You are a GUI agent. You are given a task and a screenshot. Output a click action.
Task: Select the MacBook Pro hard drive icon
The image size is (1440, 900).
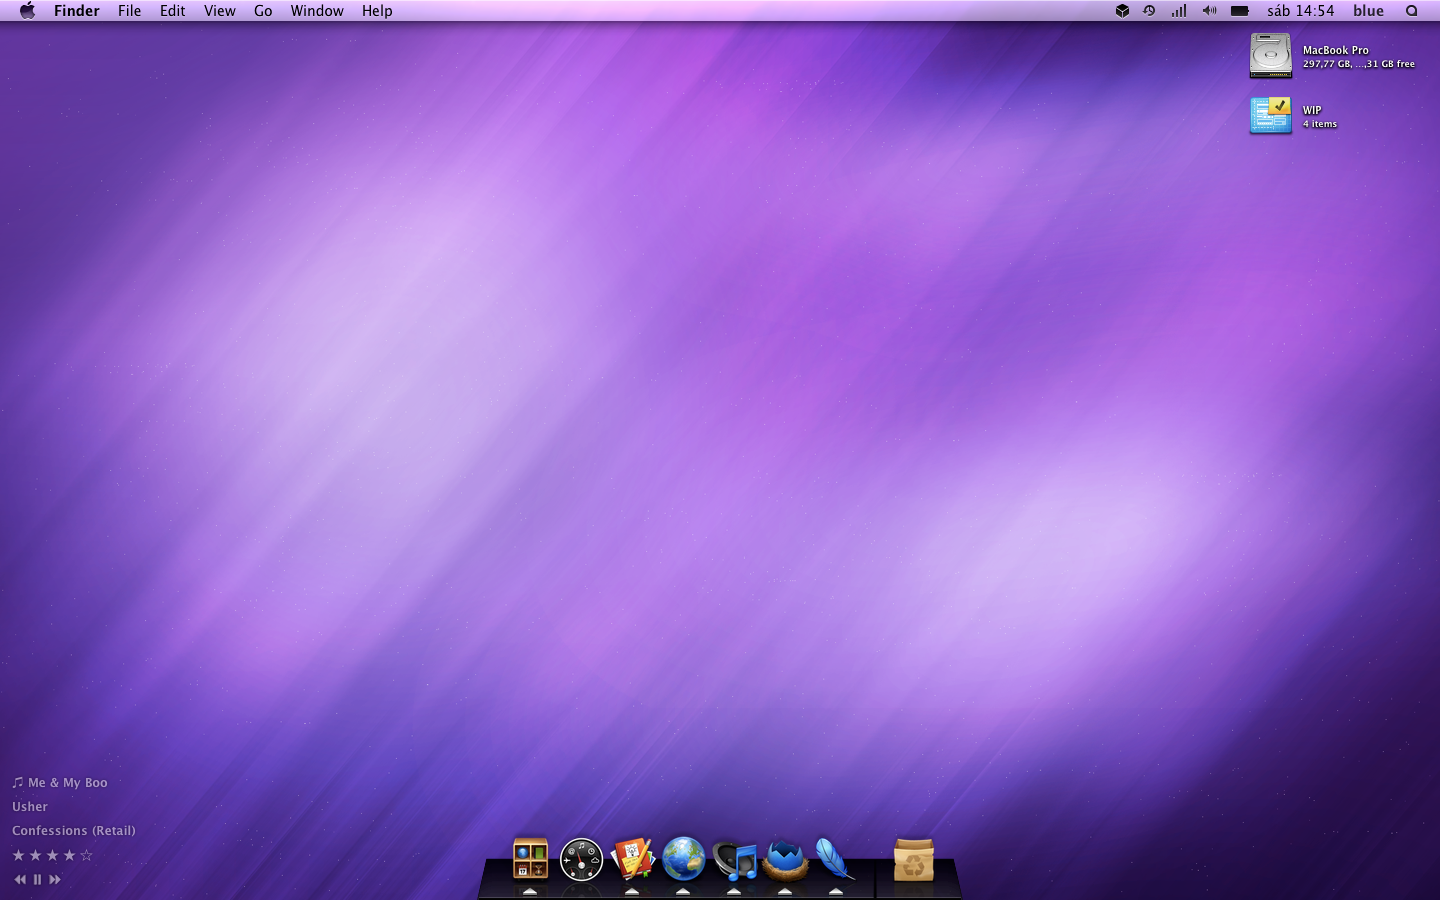coord(1271,56)
